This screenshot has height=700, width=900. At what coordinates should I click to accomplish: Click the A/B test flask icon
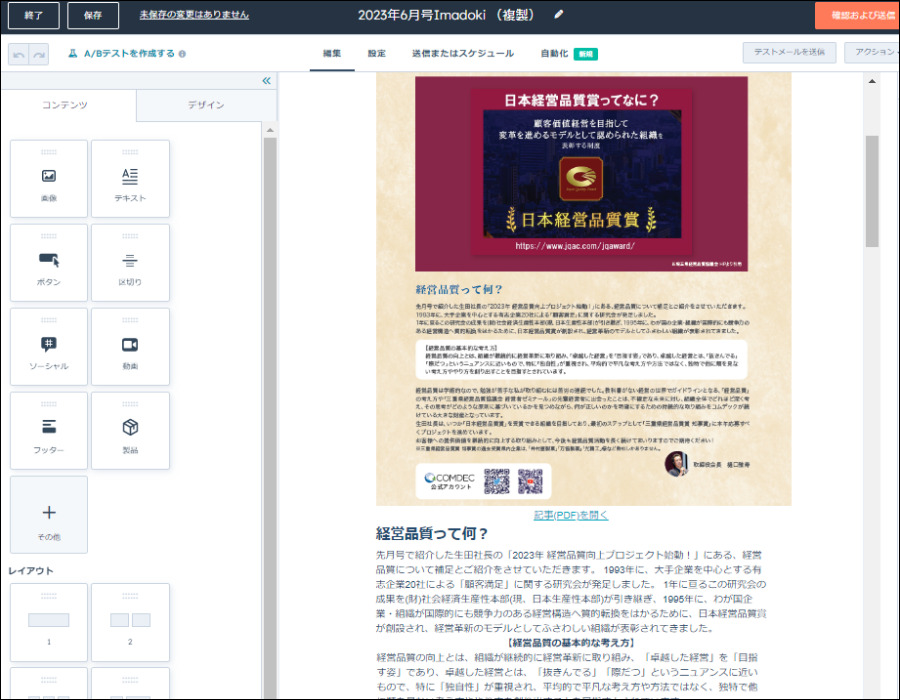72,53
